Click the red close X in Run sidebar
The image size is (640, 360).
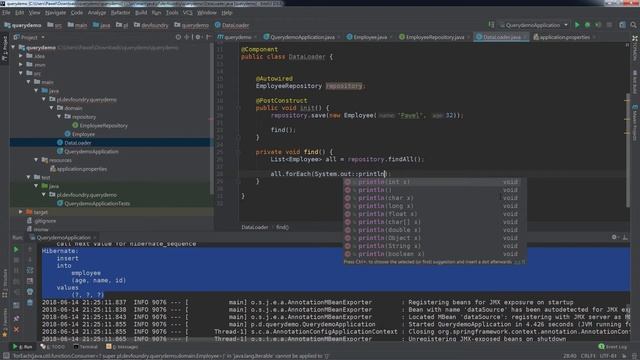(16, 329)
